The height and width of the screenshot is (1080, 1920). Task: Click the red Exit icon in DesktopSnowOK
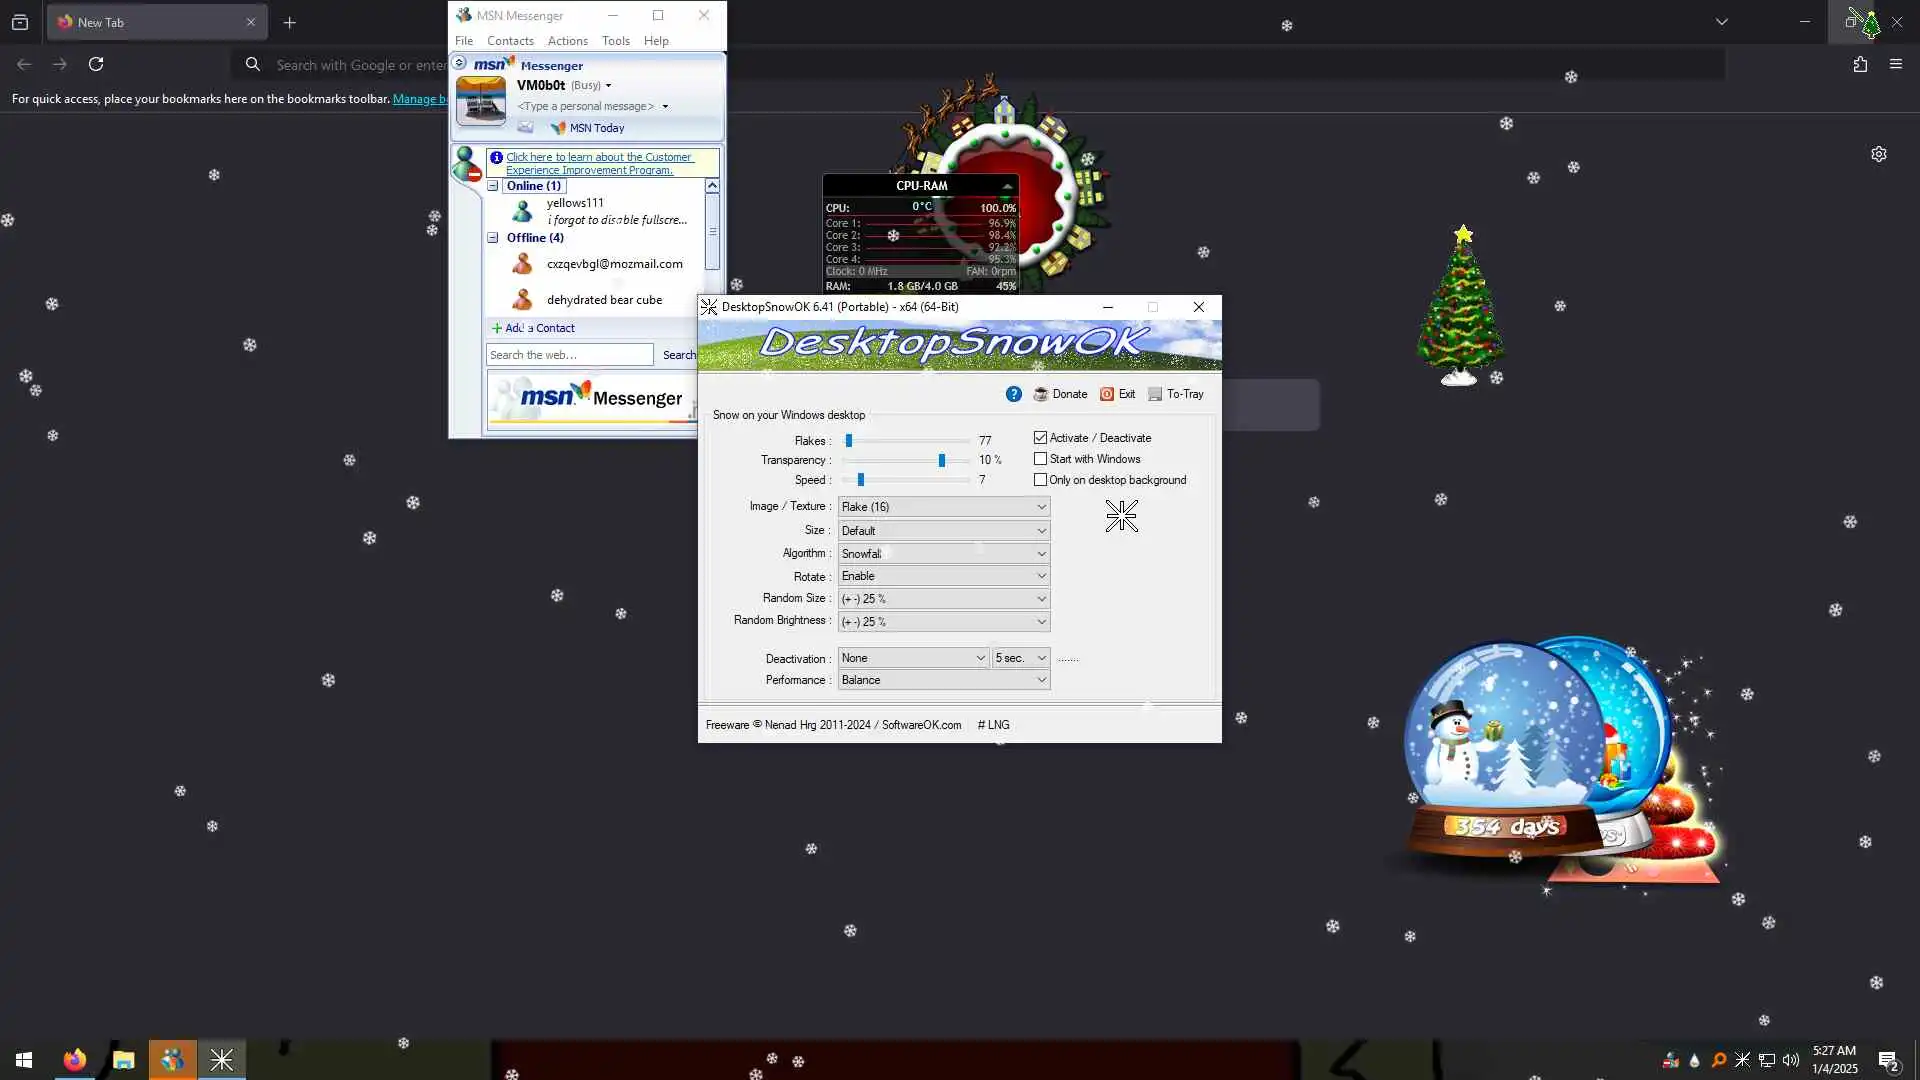1107,394
